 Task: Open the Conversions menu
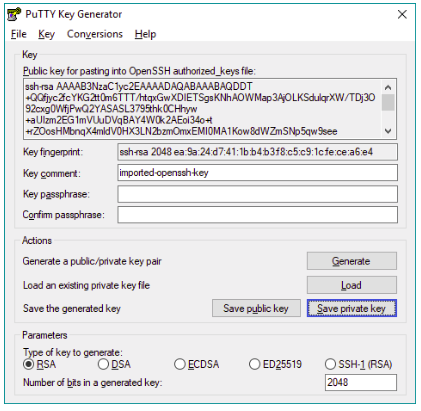[95, 34]
